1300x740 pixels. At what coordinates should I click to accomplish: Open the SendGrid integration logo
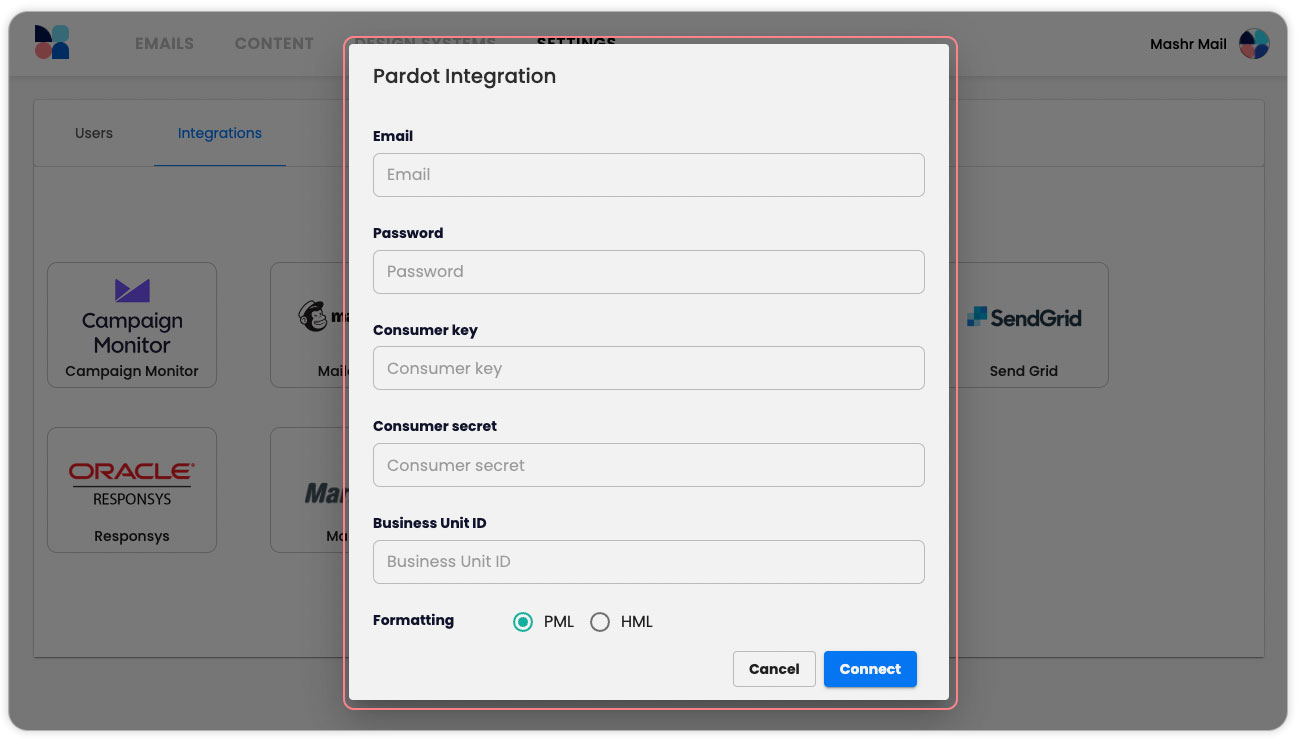(1023, 318)
